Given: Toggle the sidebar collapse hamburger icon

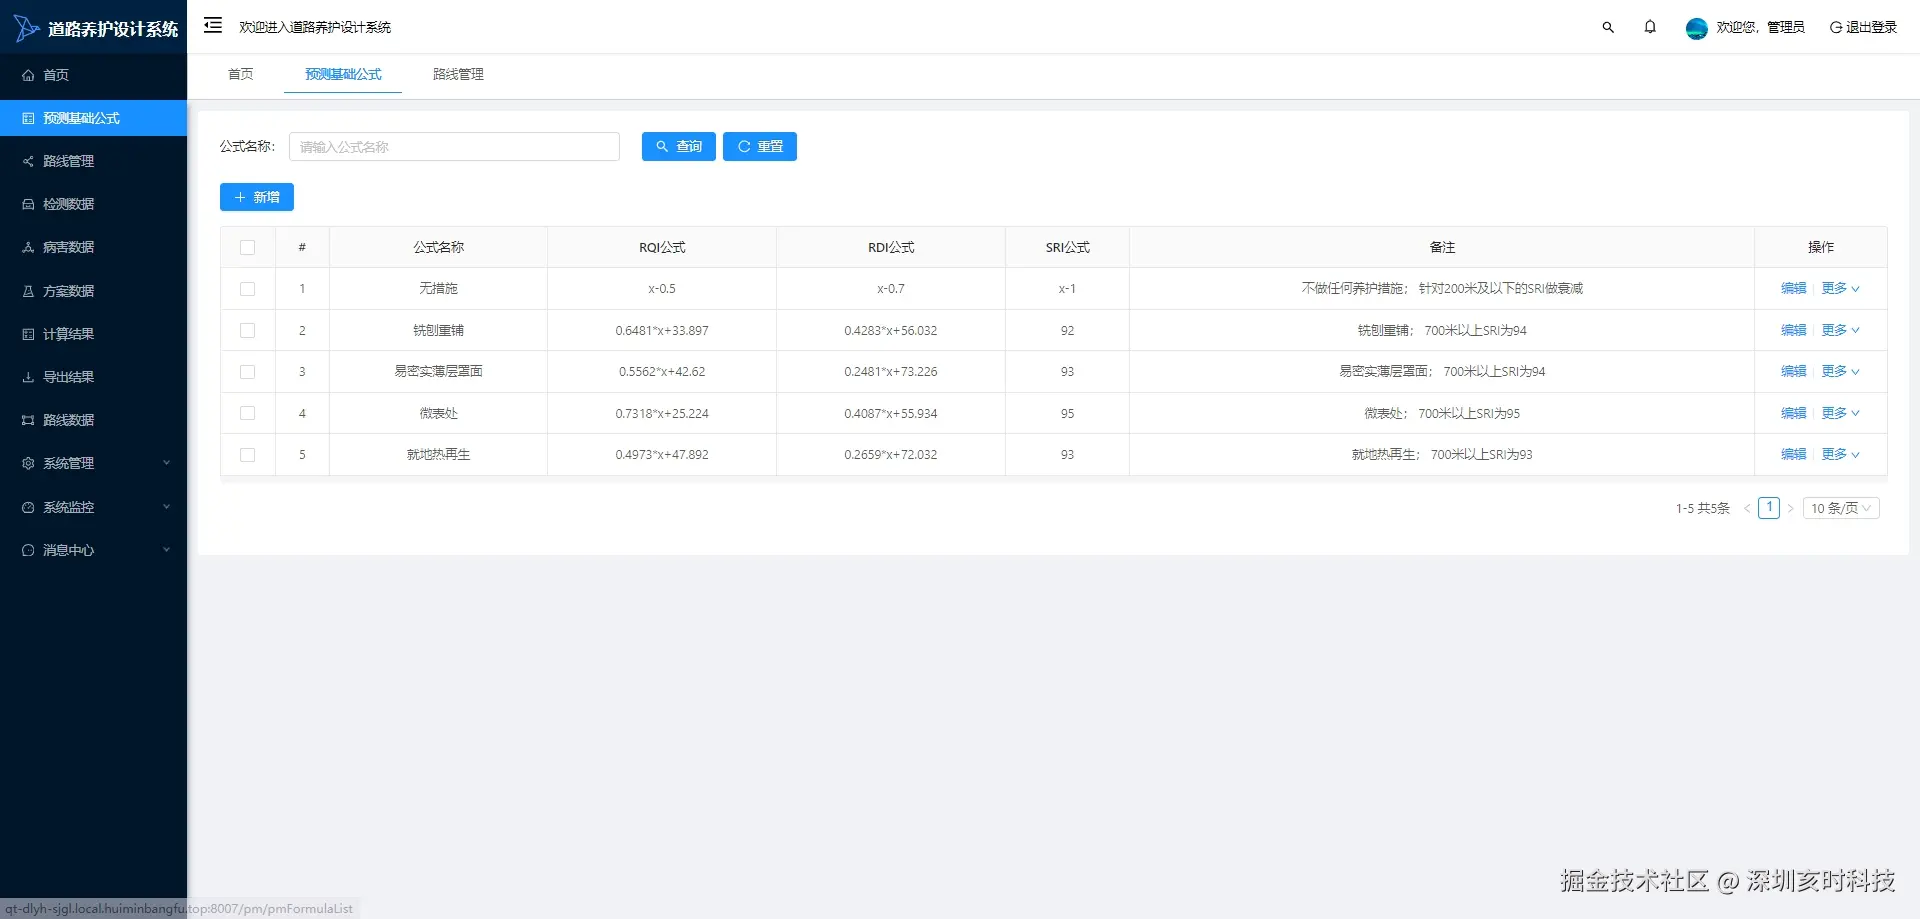Looking at the screenshot, I should [x=213, y=26].
